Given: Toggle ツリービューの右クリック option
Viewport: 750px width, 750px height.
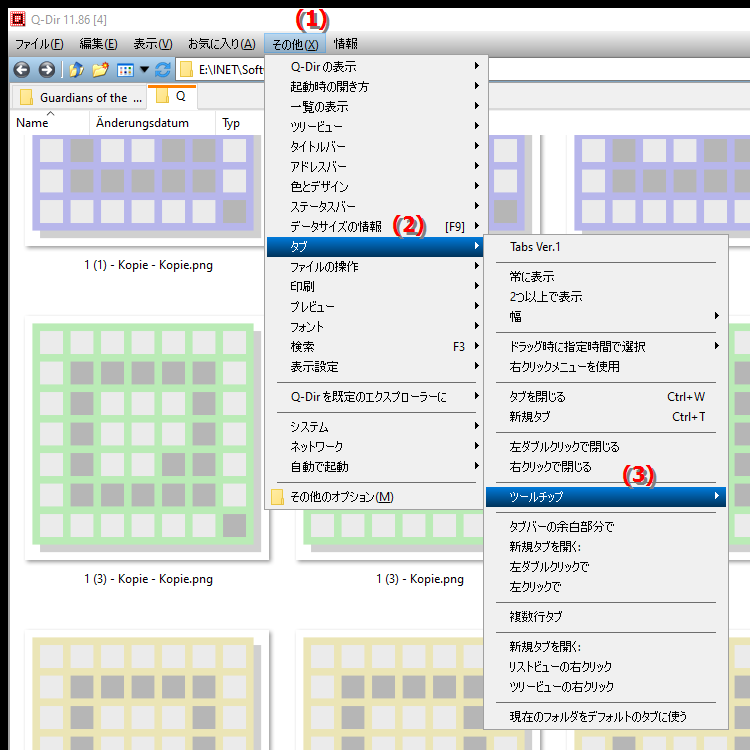Looking at the screenshot, I should tap(606, 686).
